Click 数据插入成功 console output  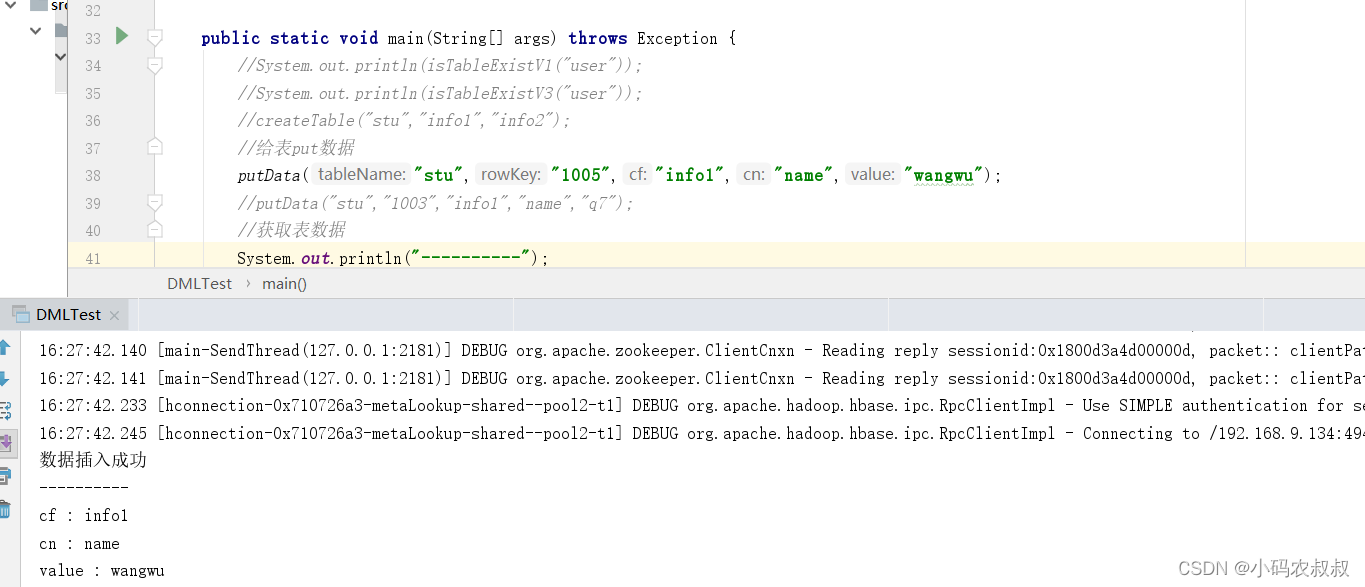tap(93, 460)
